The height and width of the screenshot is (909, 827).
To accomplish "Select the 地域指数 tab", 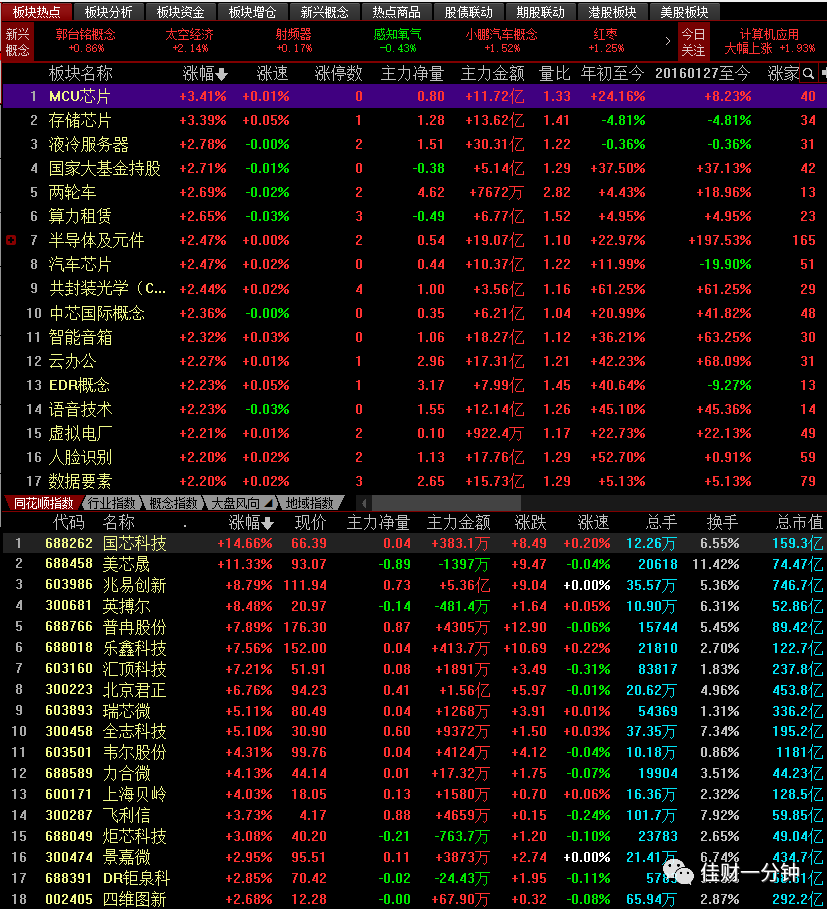I will pos(309,503).
